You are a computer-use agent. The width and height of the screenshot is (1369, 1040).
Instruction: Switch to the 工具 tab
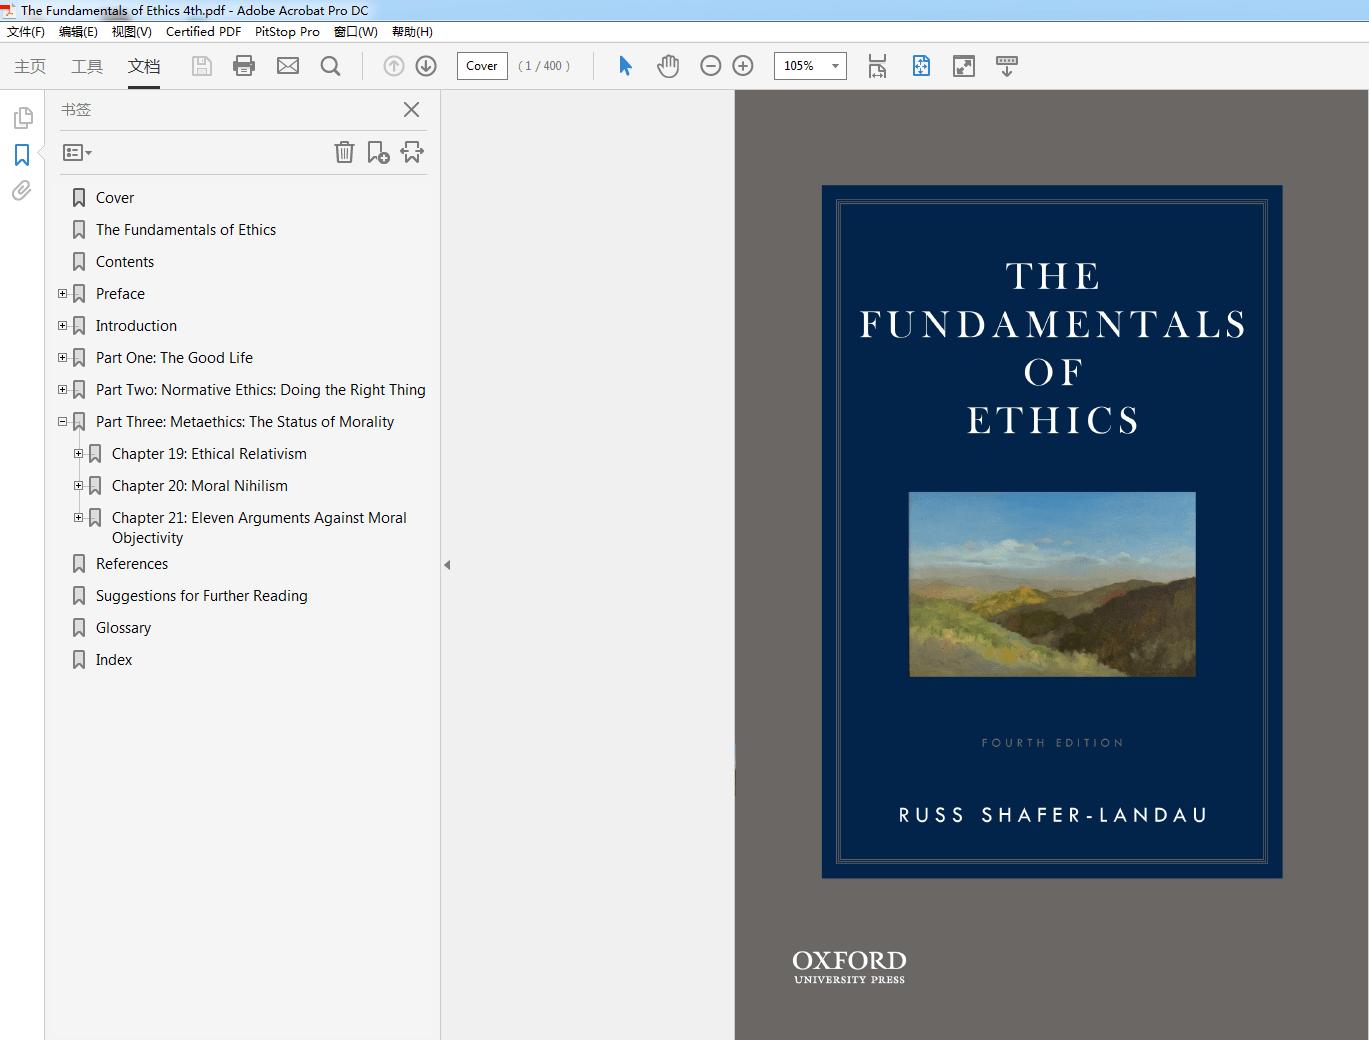87,66
